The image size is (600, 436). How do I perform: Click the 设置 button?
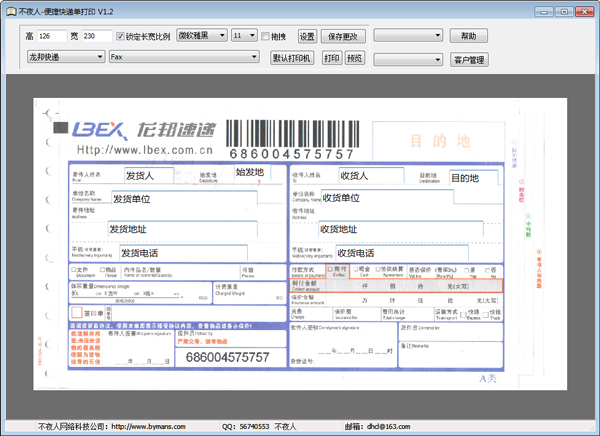307,36
